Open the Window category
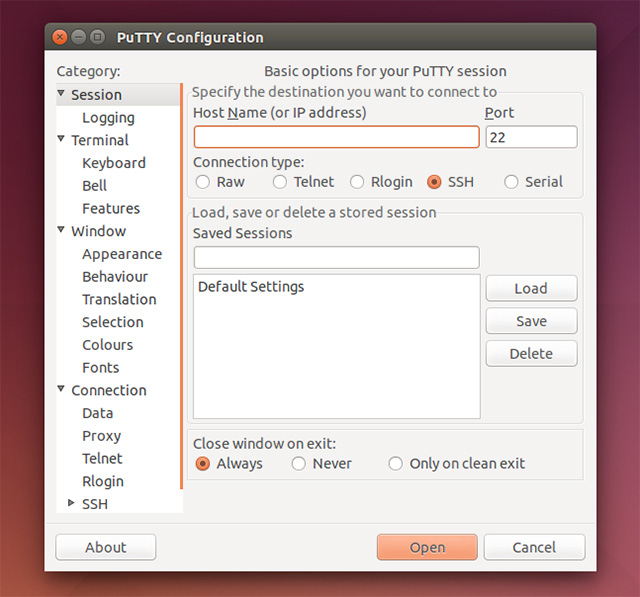The height and width of the screenshot is (597, 640). pos(99,231)
